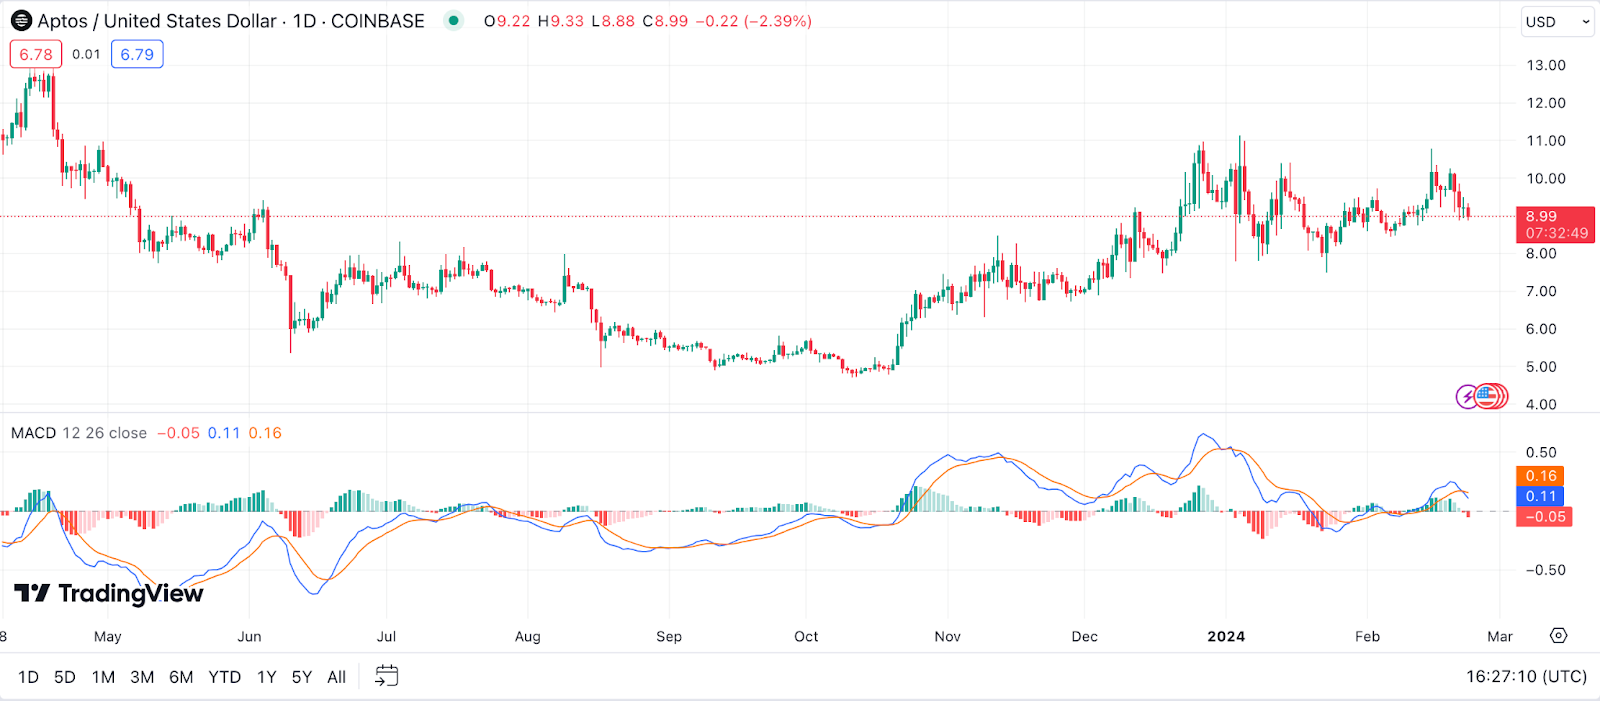Click the red -0.05 histogram label

click(1545, 516)
